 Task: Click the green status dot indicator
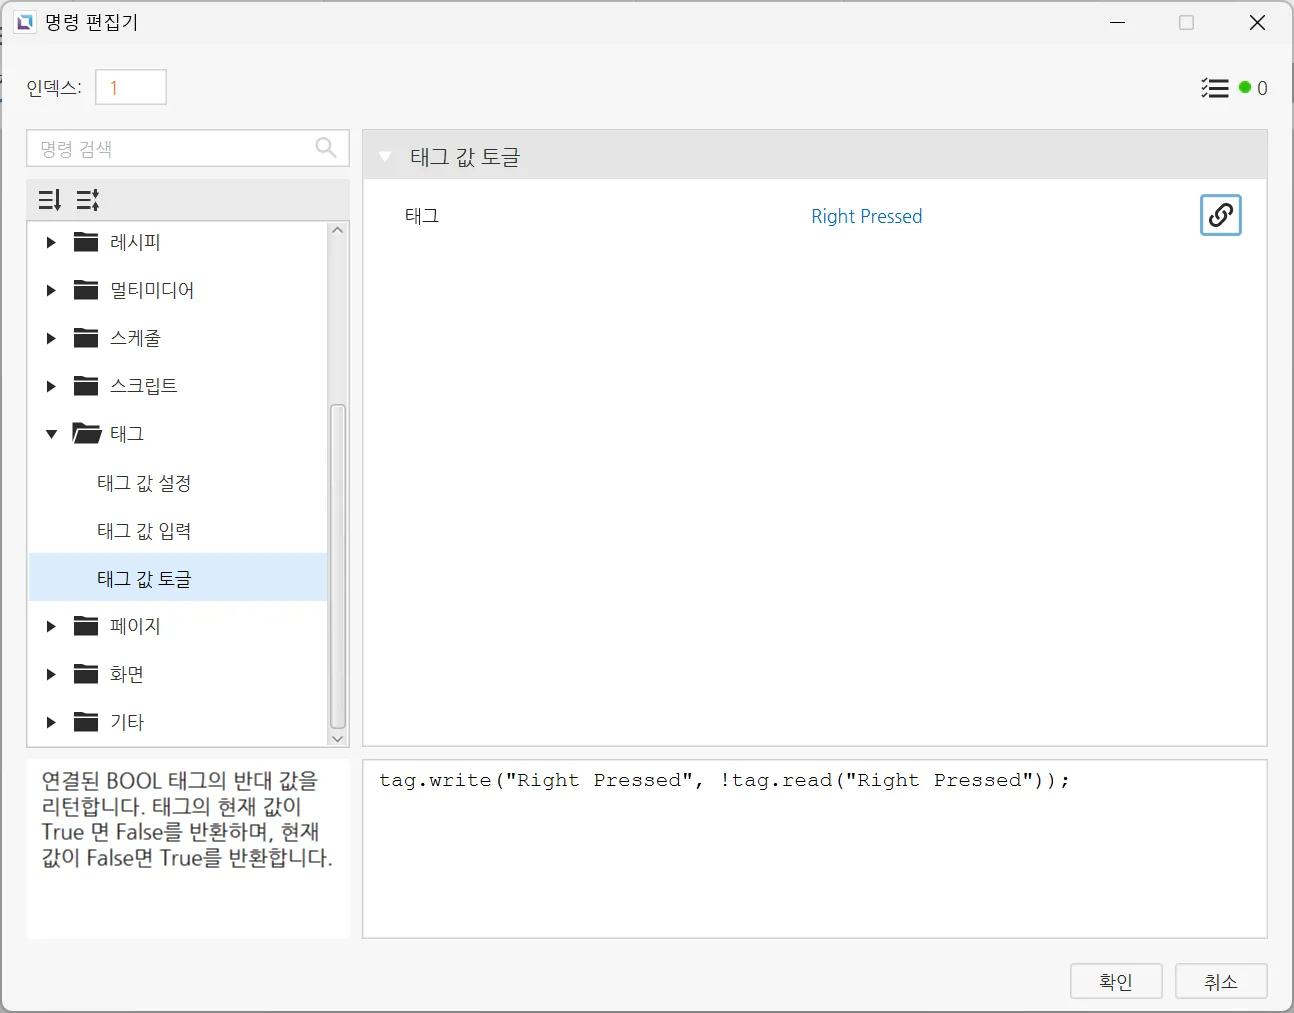click(x=1245, y=88)
